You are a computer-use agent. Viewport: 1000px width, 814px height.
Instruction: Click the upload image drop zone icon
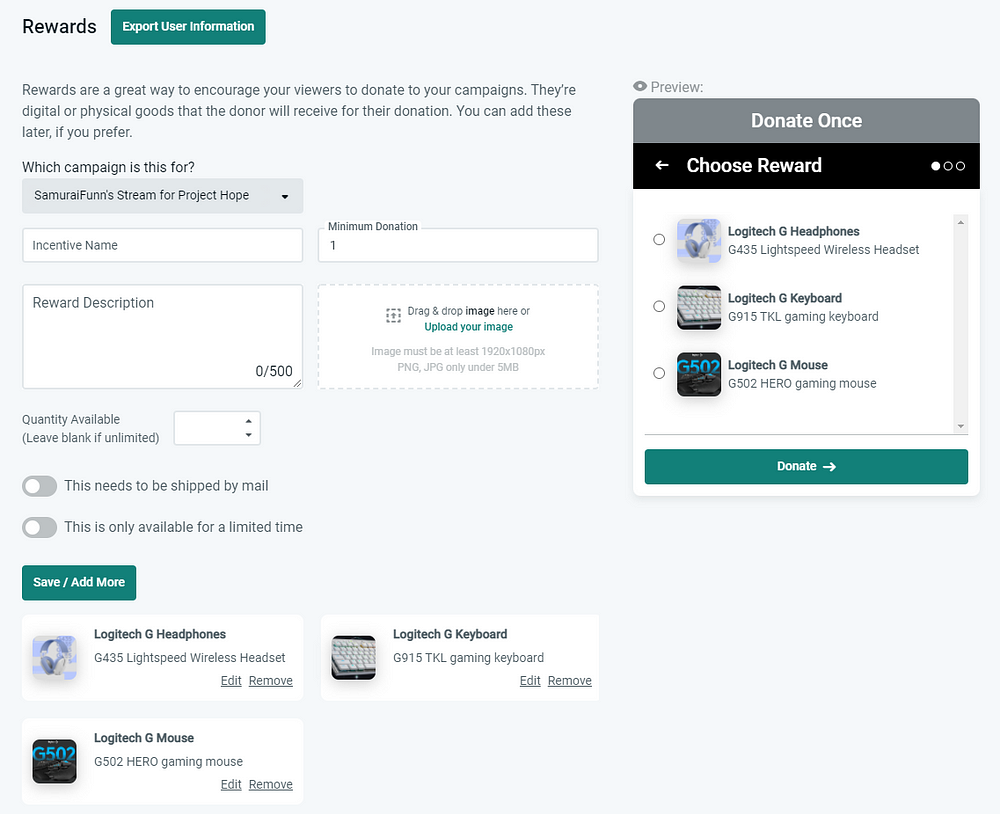coord(393,315)
